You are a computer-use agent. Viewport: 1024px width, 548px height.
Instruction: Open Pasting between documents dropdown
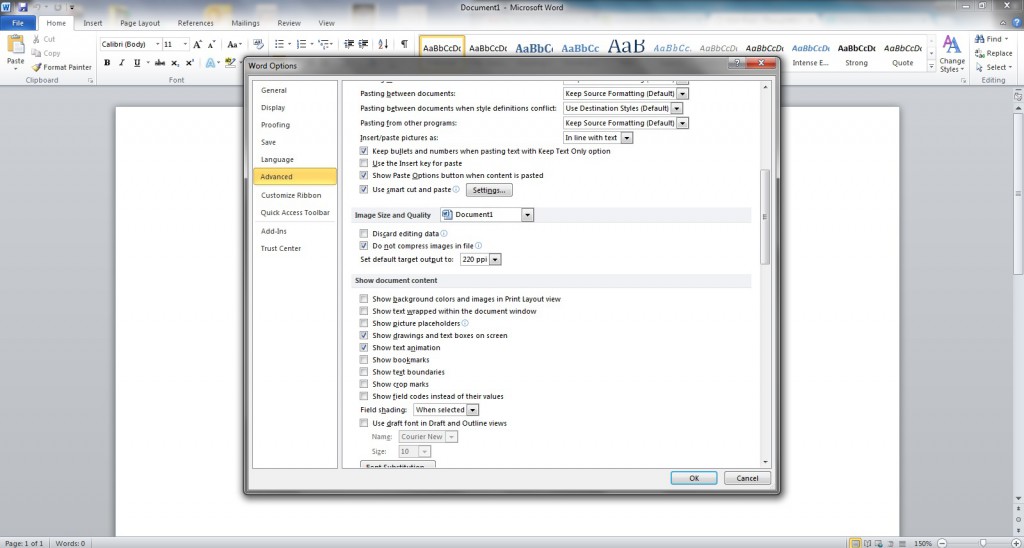(682, 93)
